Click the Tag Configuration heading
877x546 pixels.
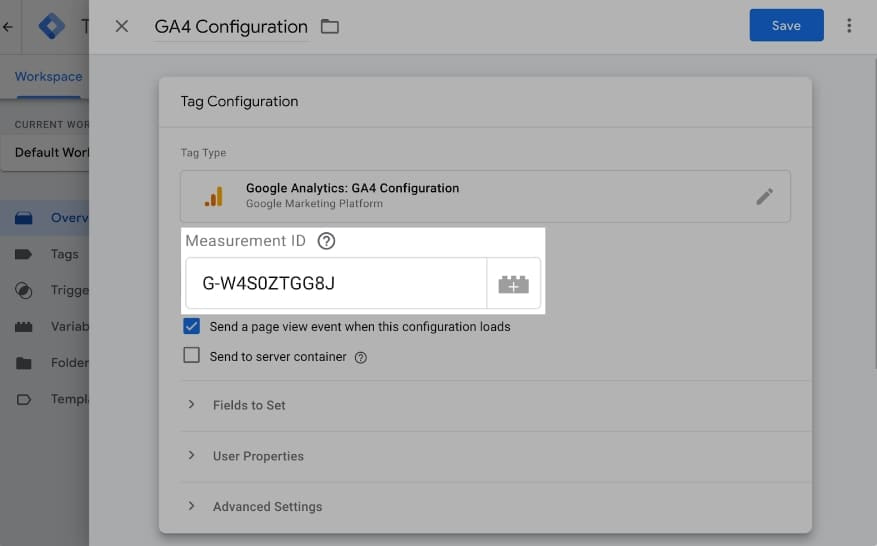coord(239,101)
